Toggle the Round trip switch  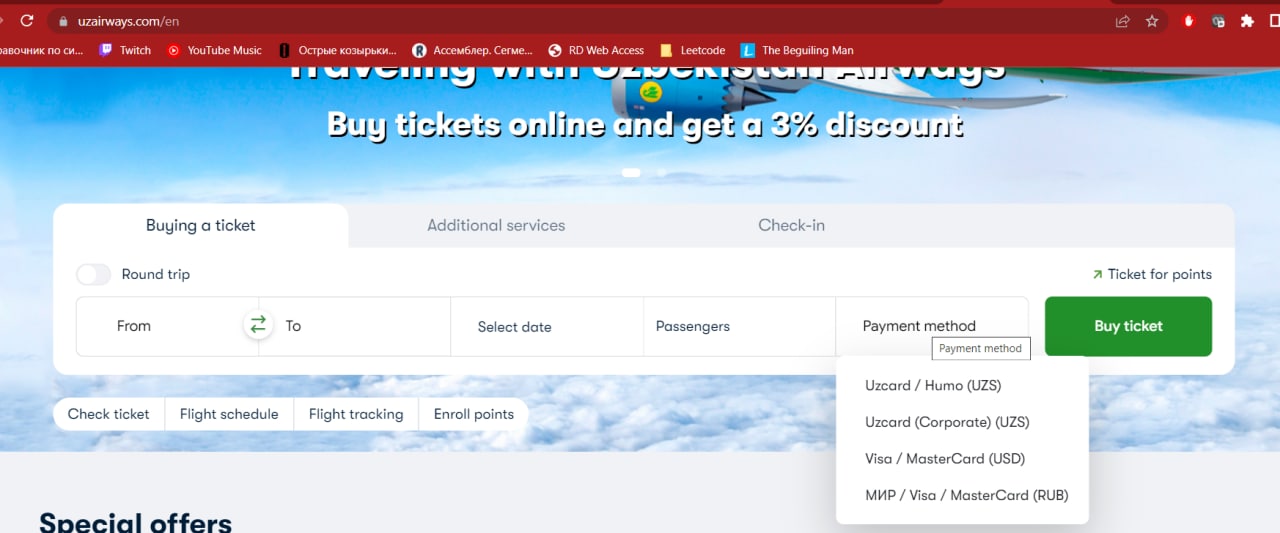[x=93, y=274]
